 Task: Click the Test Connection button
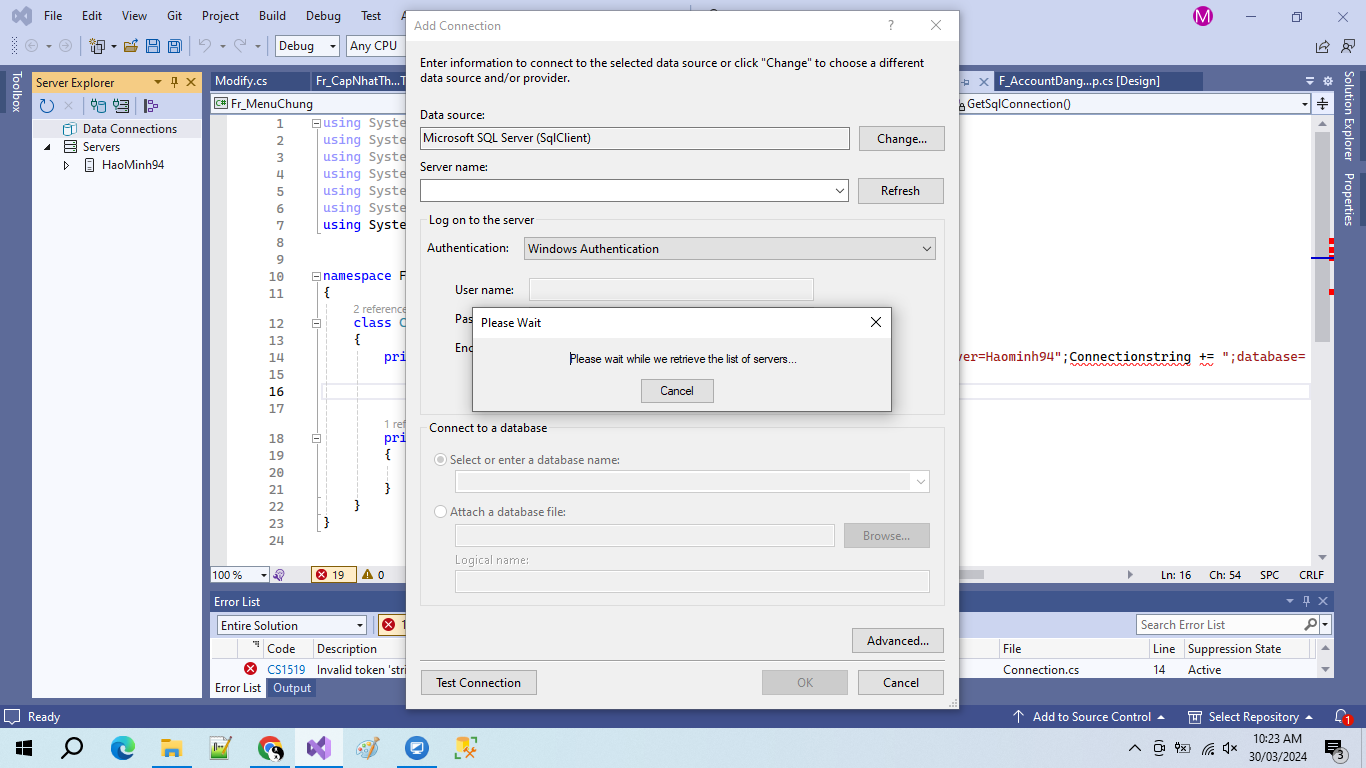point(479,683)
